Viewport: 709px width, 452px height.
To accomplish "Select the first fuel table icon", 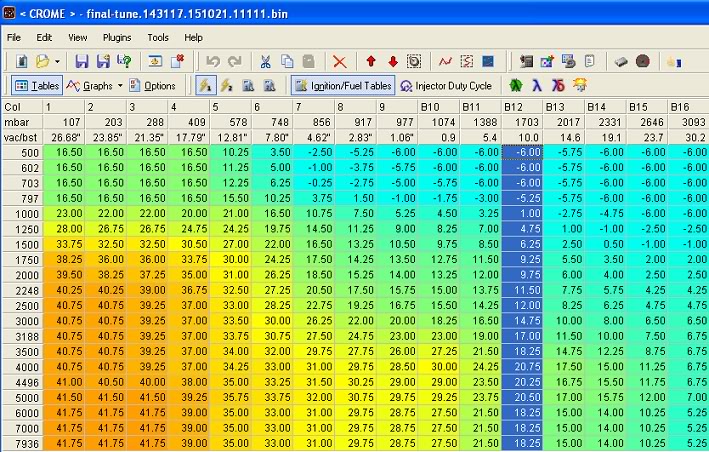I will 248,85.
